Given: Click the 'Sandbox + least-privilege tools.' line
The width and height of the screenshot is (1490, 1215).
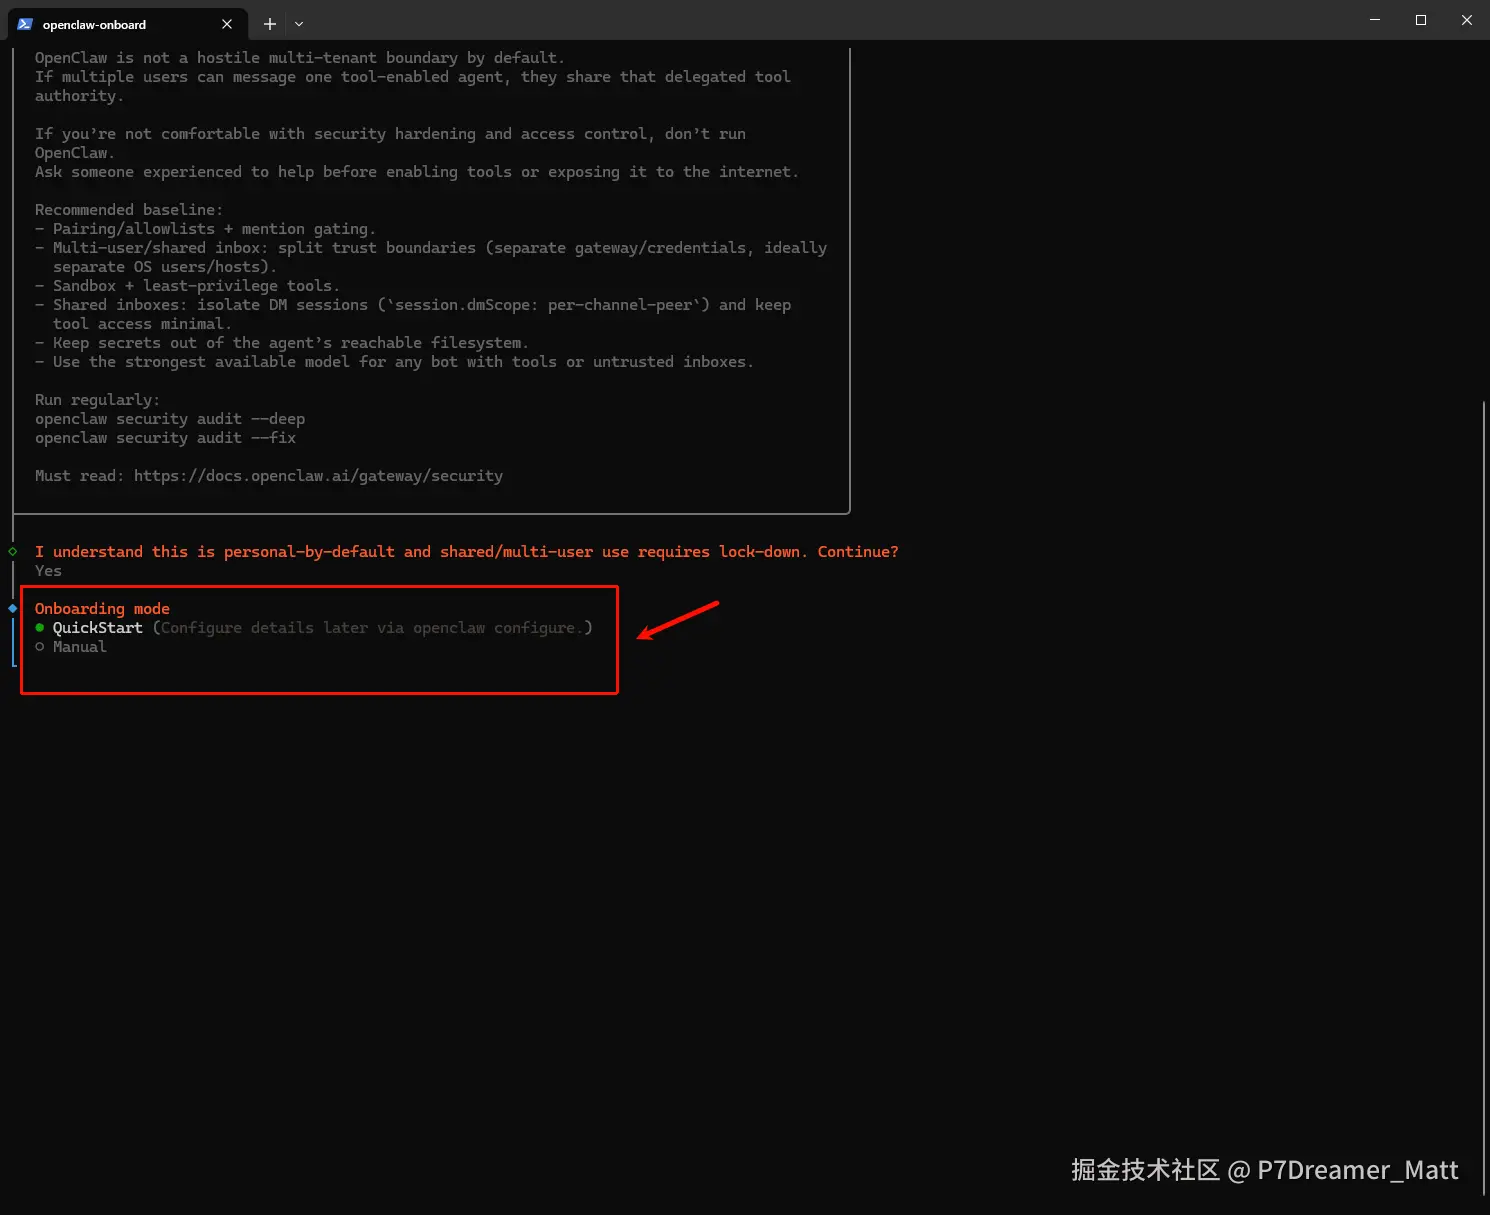Looking at the screenshot, I should tap(187, 286).
